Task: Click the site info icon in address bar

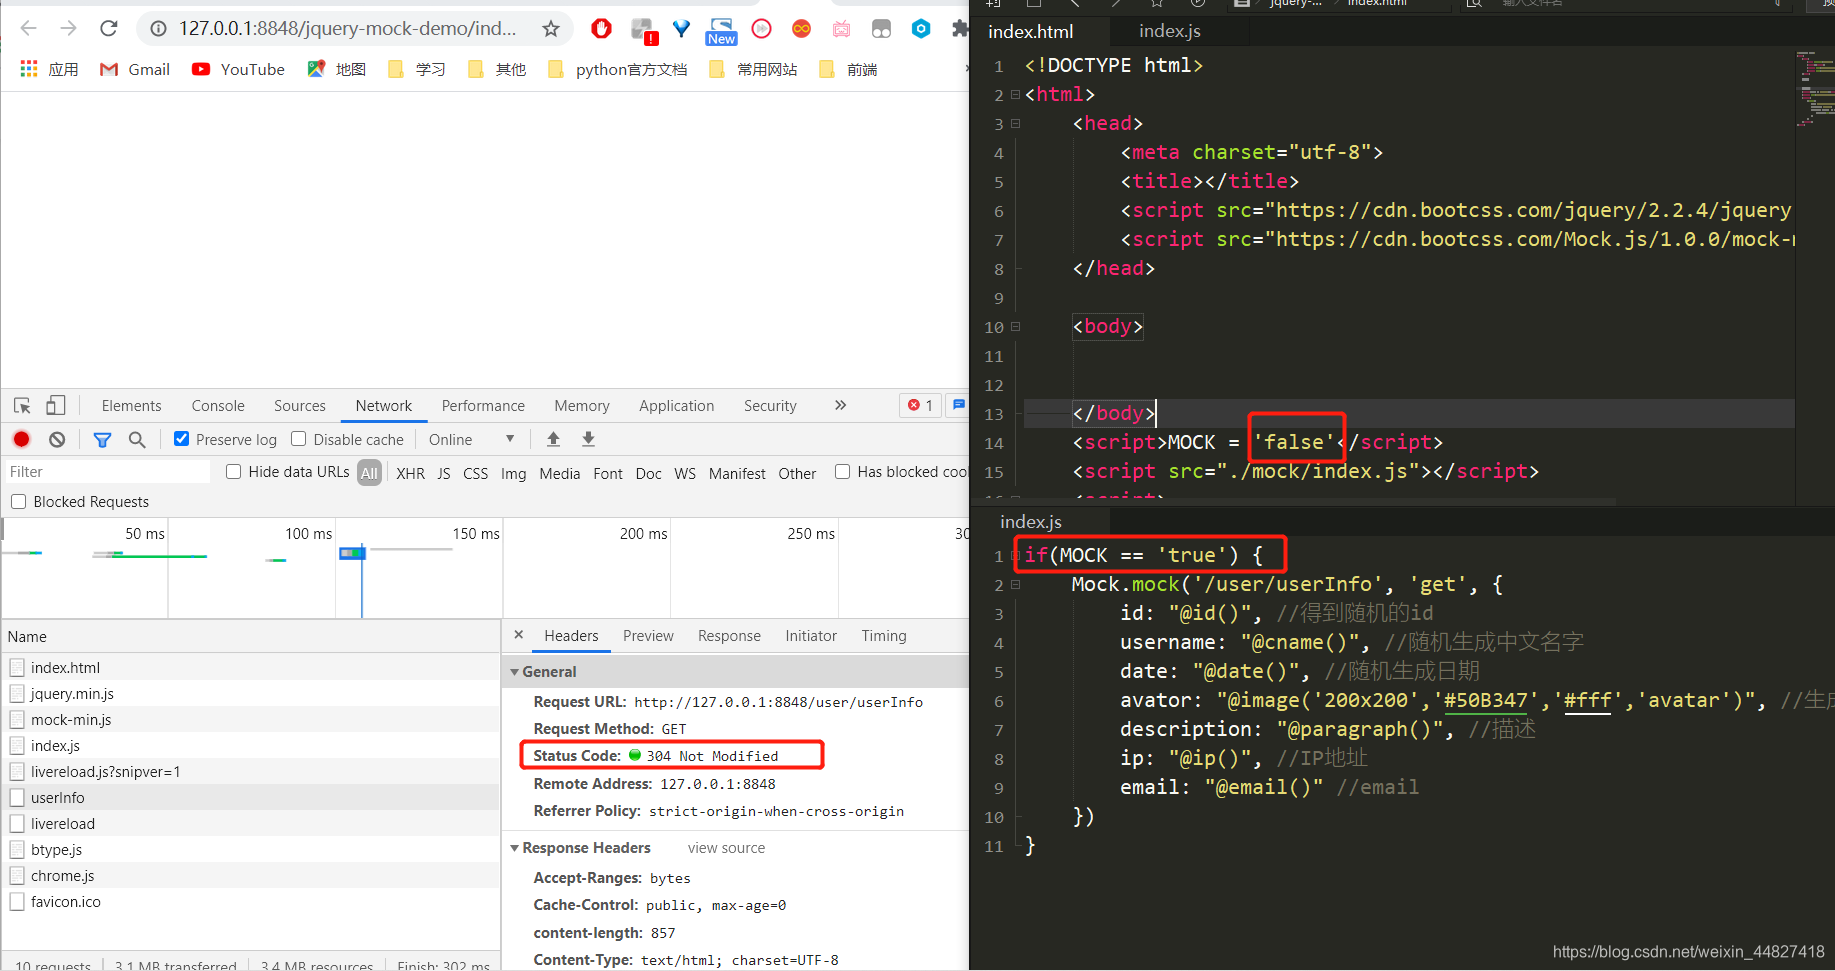Action: coord(158,29)
